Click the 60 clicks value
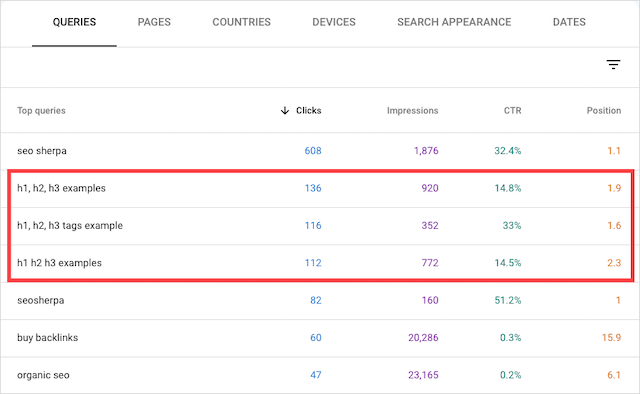 click(x=316, y=338)
